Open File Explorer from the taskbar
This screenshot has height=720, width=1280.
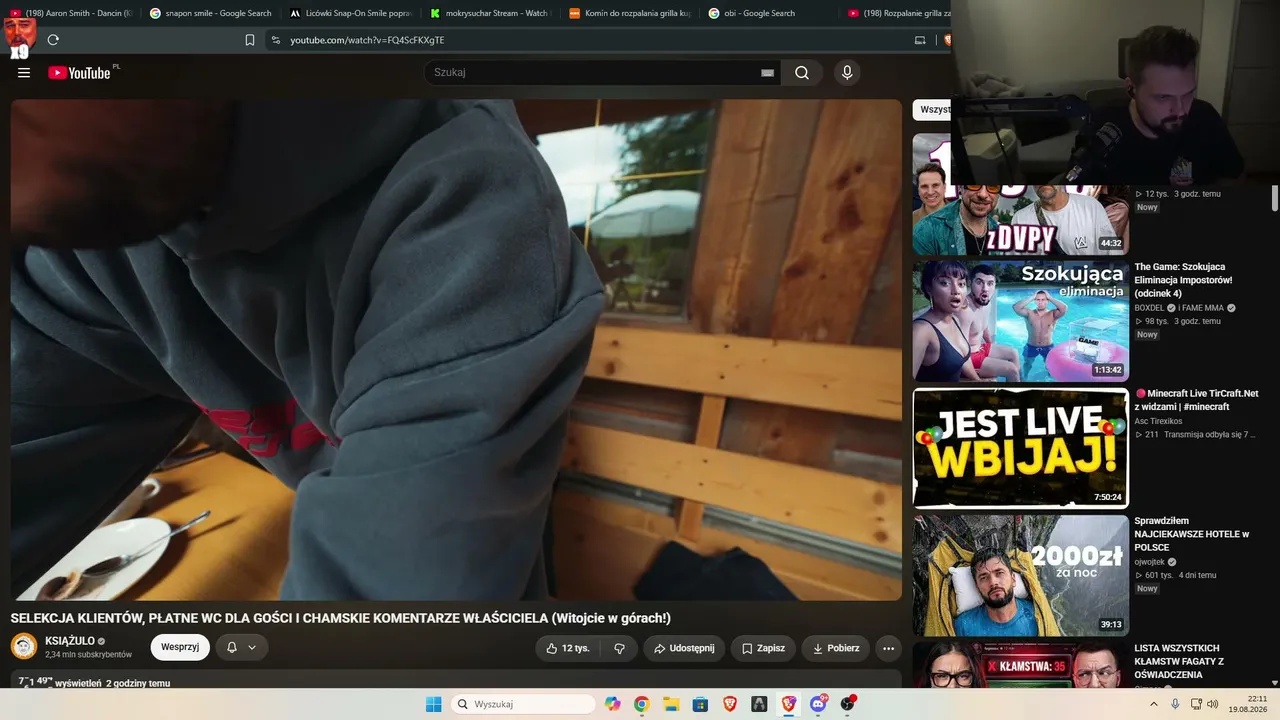coord(671,704)
